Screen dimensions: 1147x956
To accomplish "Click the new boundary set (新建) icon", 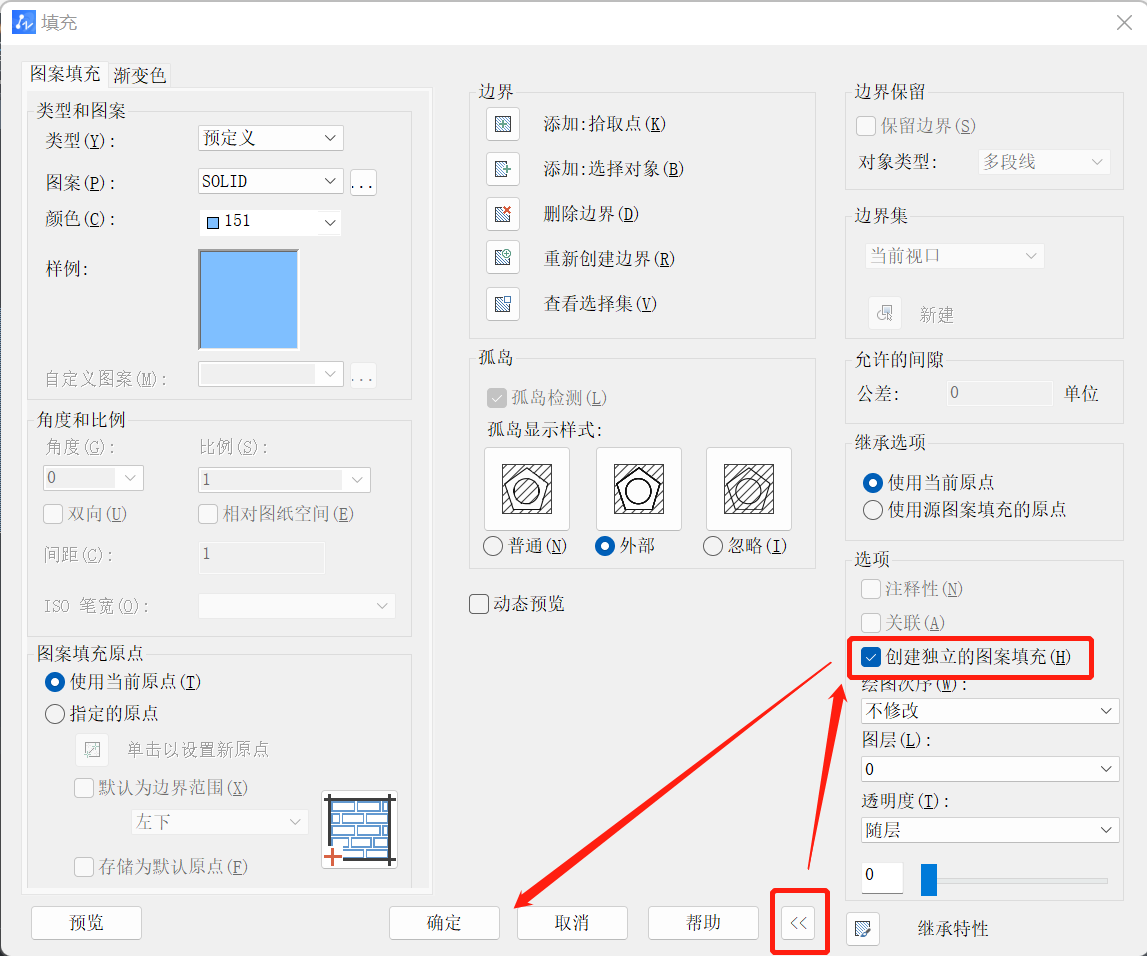I will point(884,313).
